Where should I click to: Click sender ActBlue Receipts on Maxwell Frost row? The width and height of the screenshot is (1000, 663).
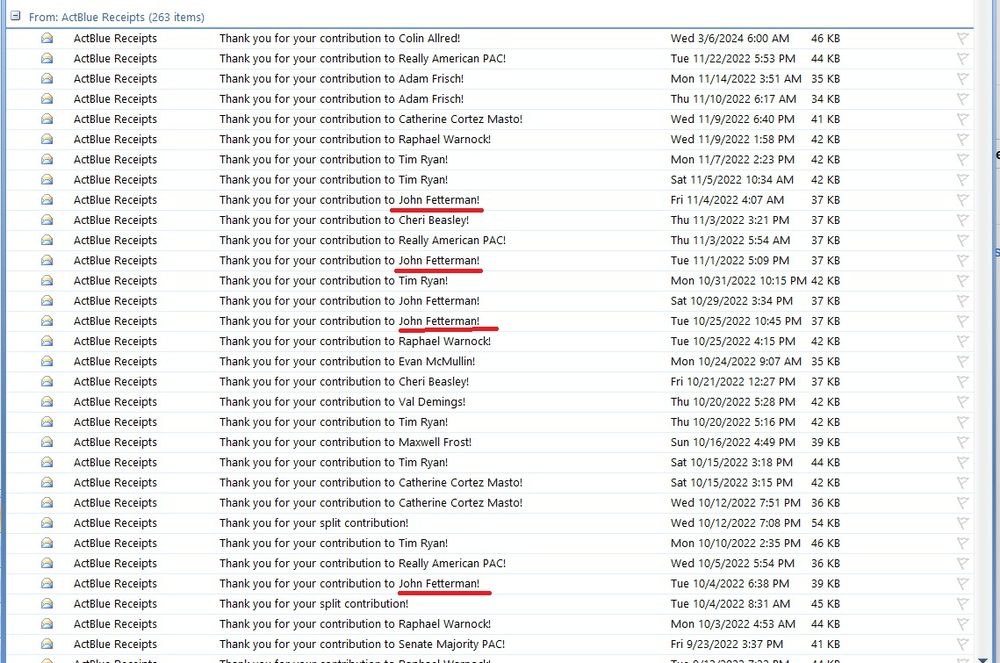tap(115, 442)
